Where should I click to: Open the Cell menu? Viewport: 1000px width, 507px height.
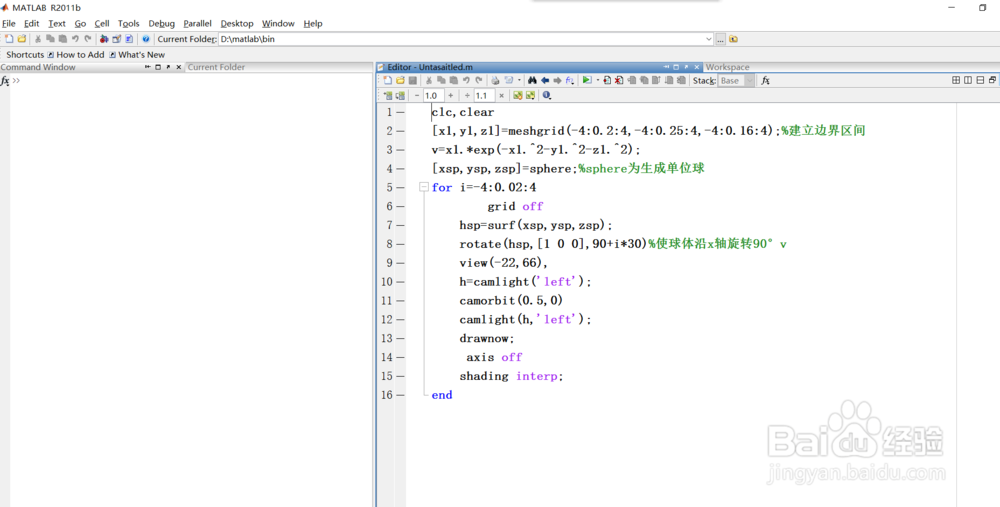(102, 24)
